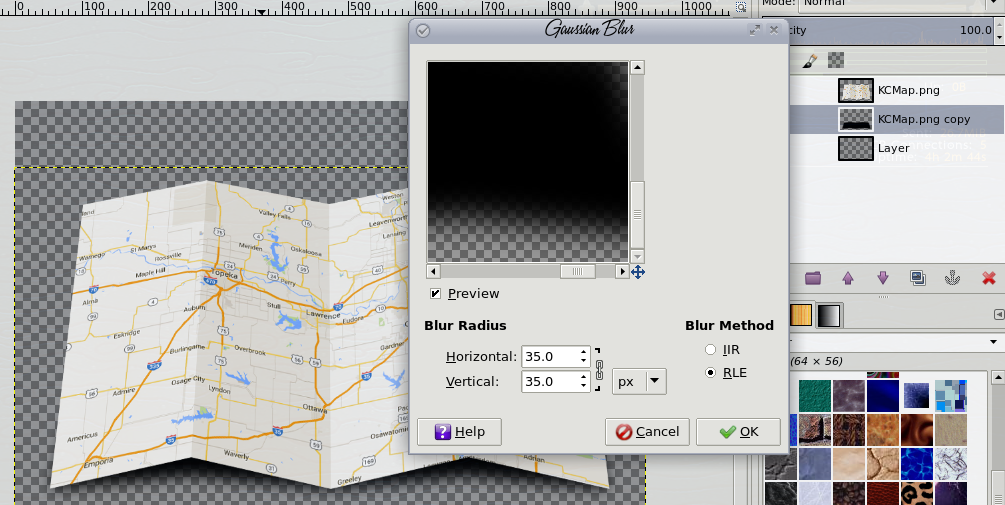Toggle the Preview checkbox
The height and width of the screenshot is (505, 1005).
point(436,294)
